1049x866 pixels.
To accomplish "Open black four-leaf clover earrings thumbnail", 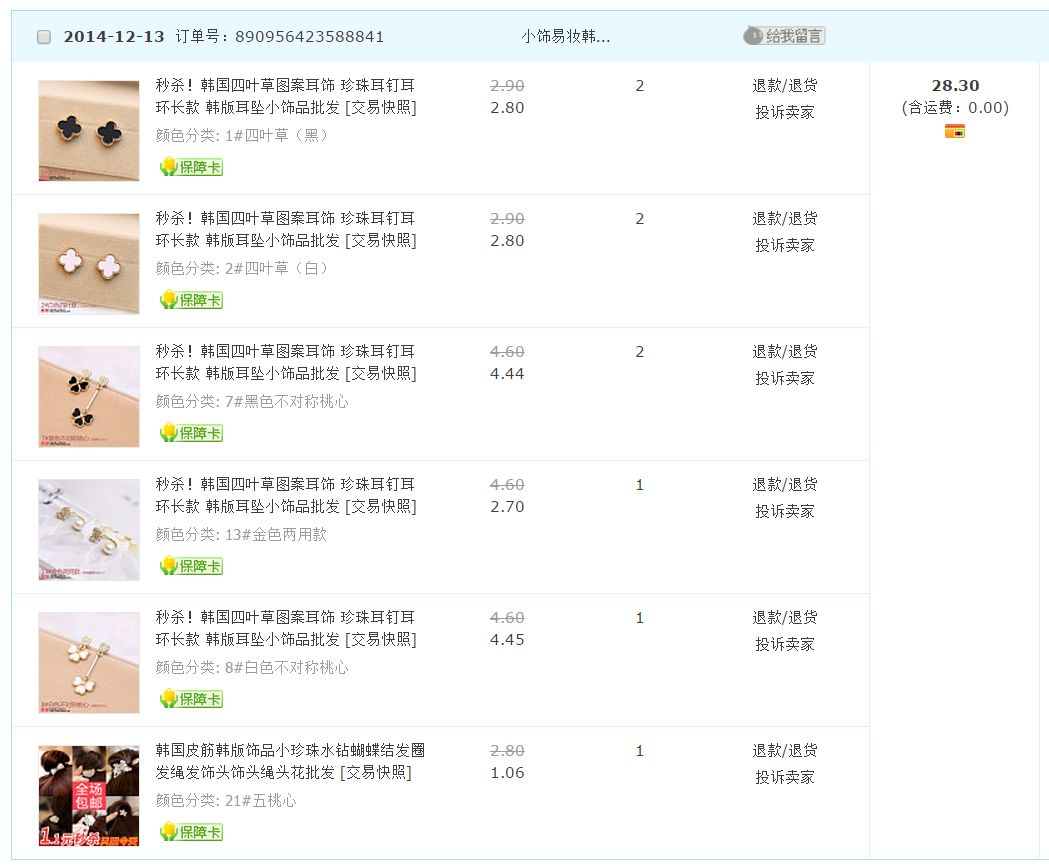I will click(89, 130).
